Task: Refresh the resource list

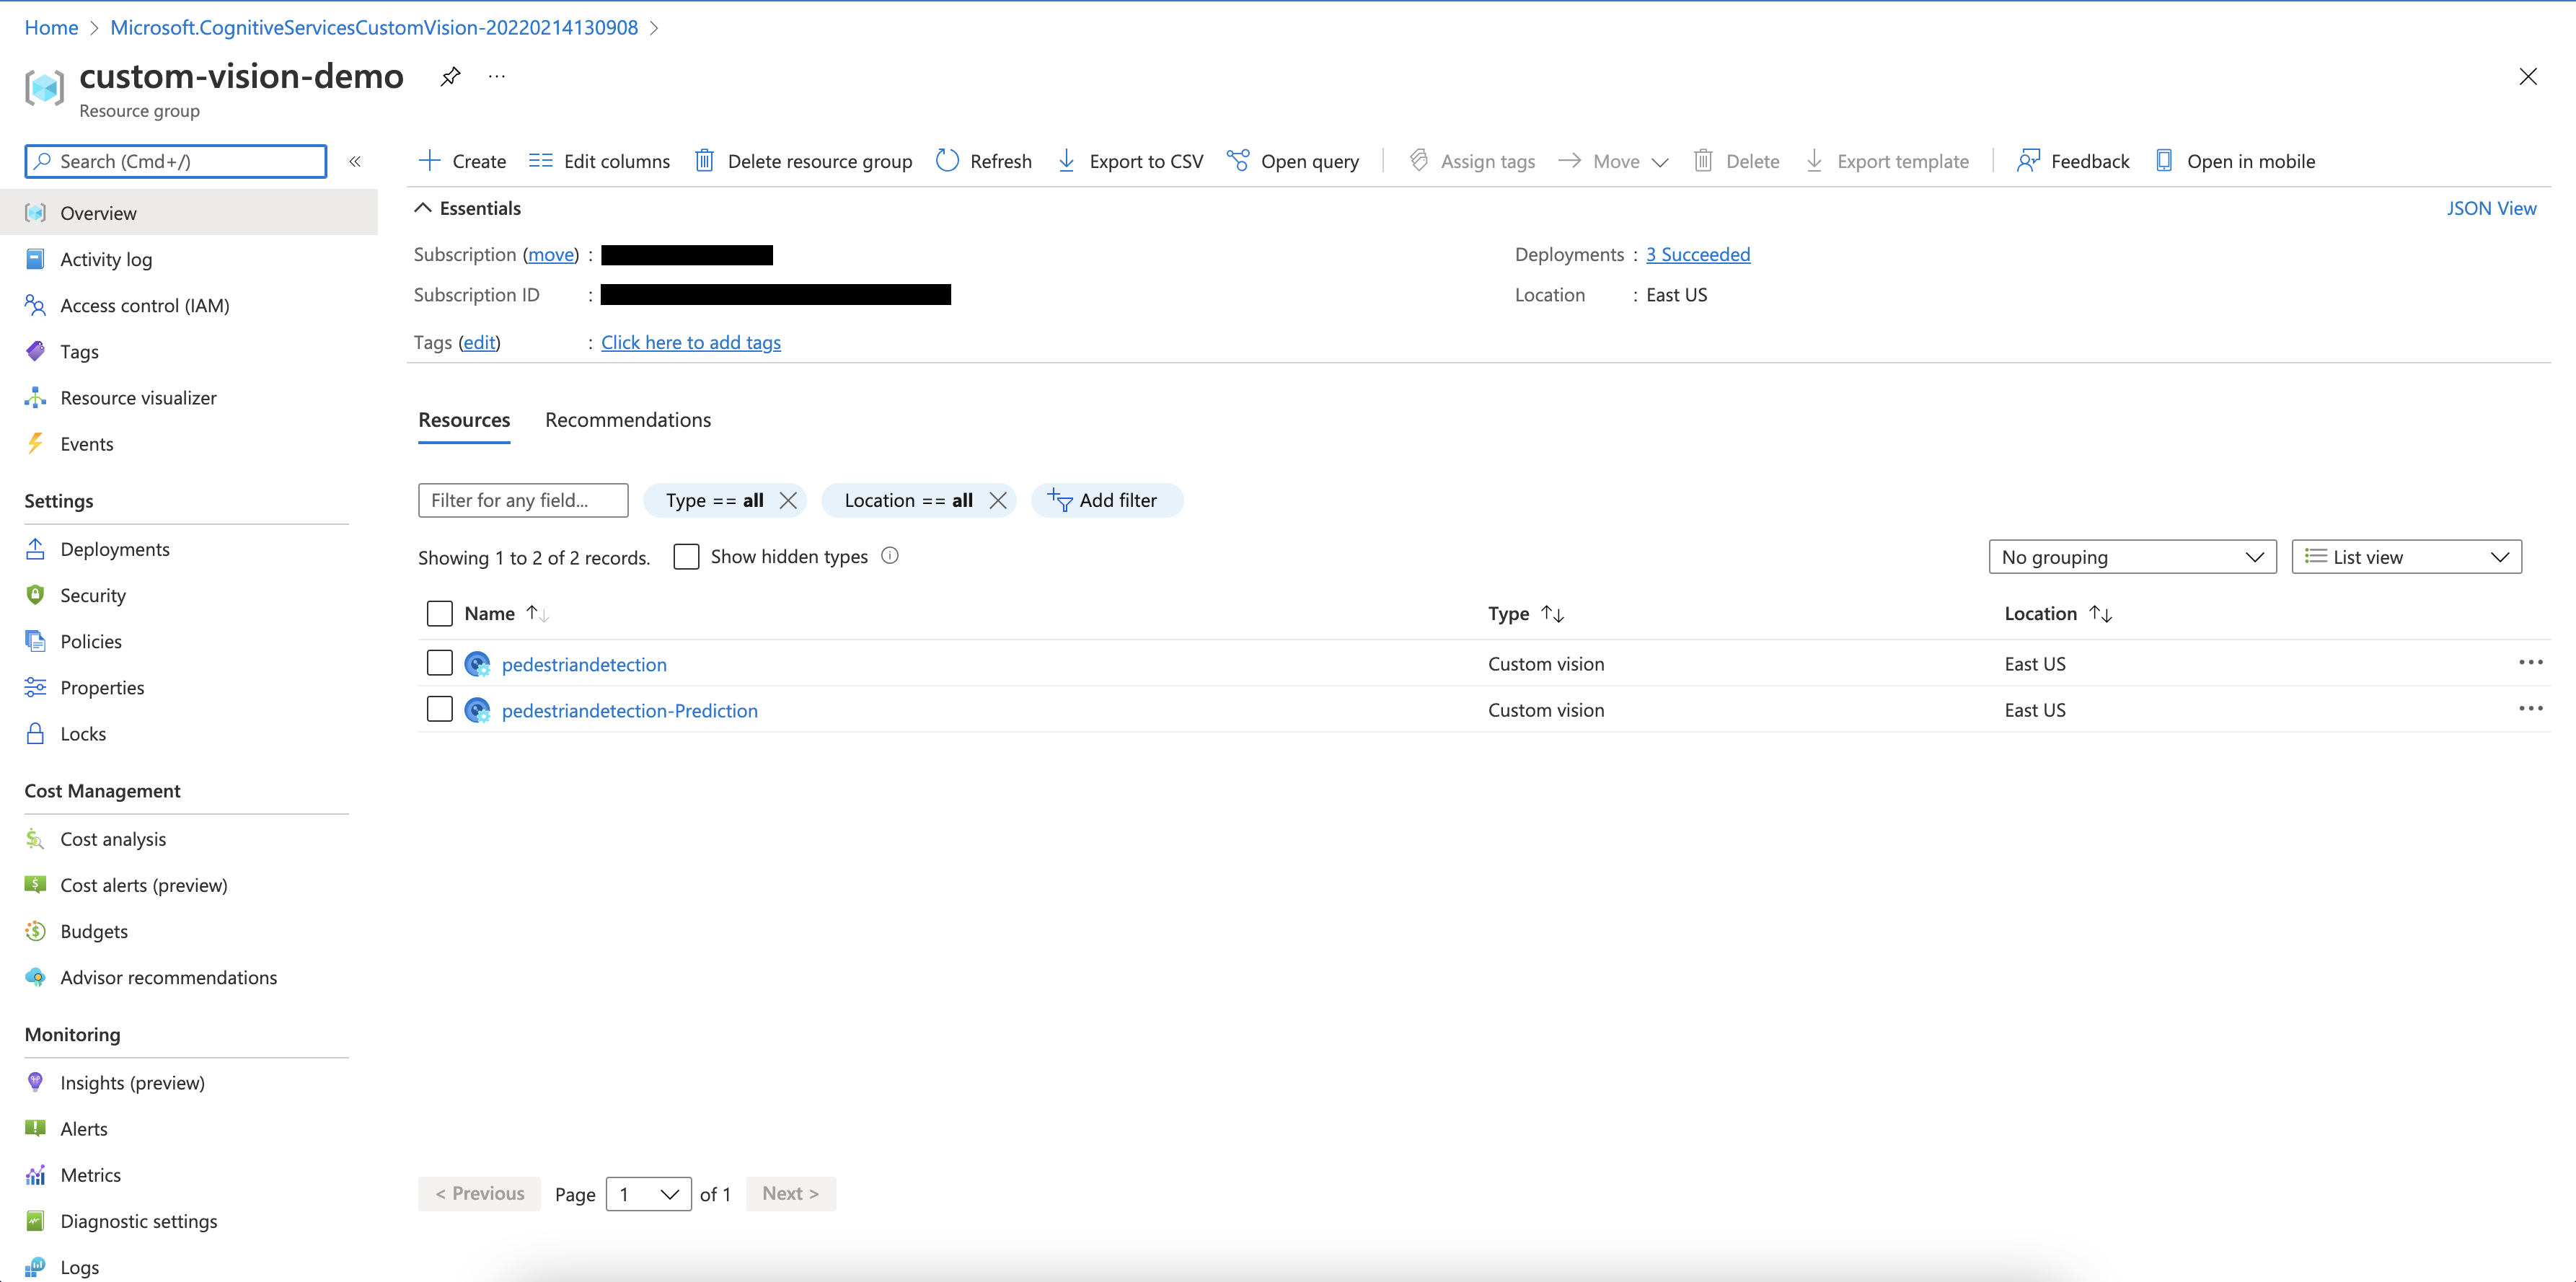Action: [983, 161]
